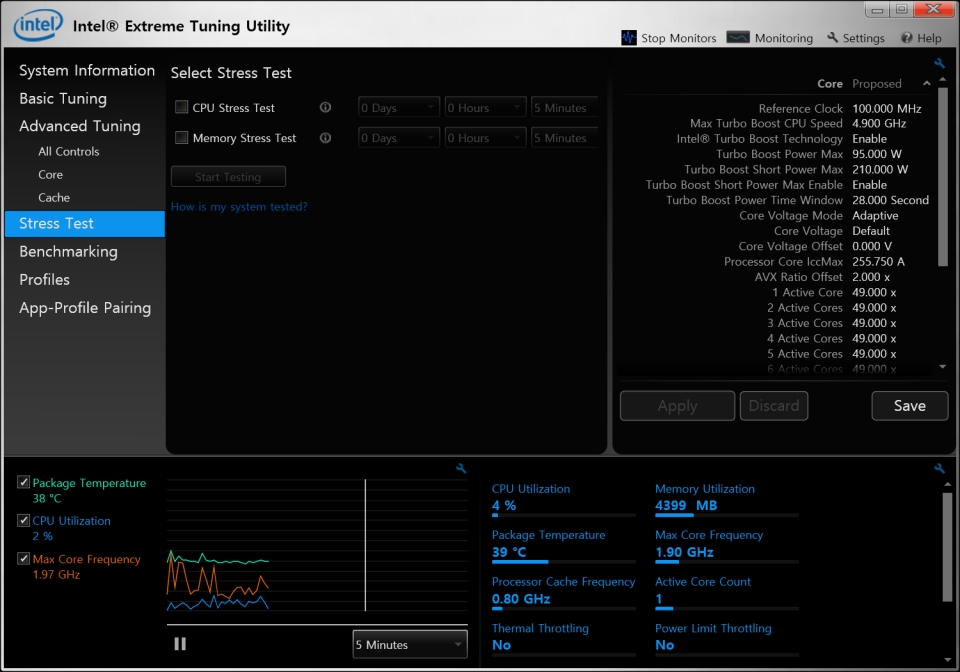Screen dimensions: 960x672
Task: Click the Save button
Action: coord(909,406)
